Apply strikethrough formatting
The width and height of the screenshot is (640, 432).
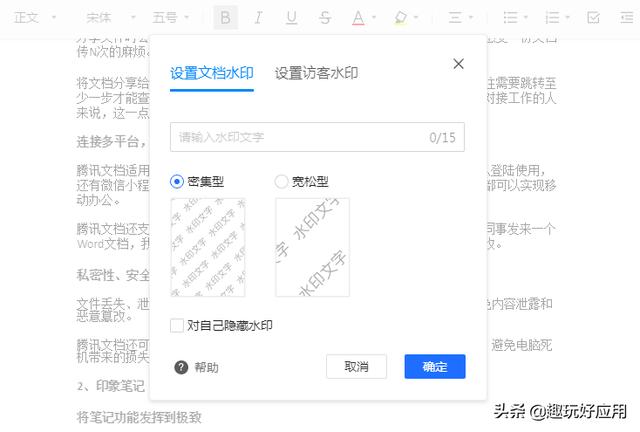pyautogui.click(x=325, y=17)
